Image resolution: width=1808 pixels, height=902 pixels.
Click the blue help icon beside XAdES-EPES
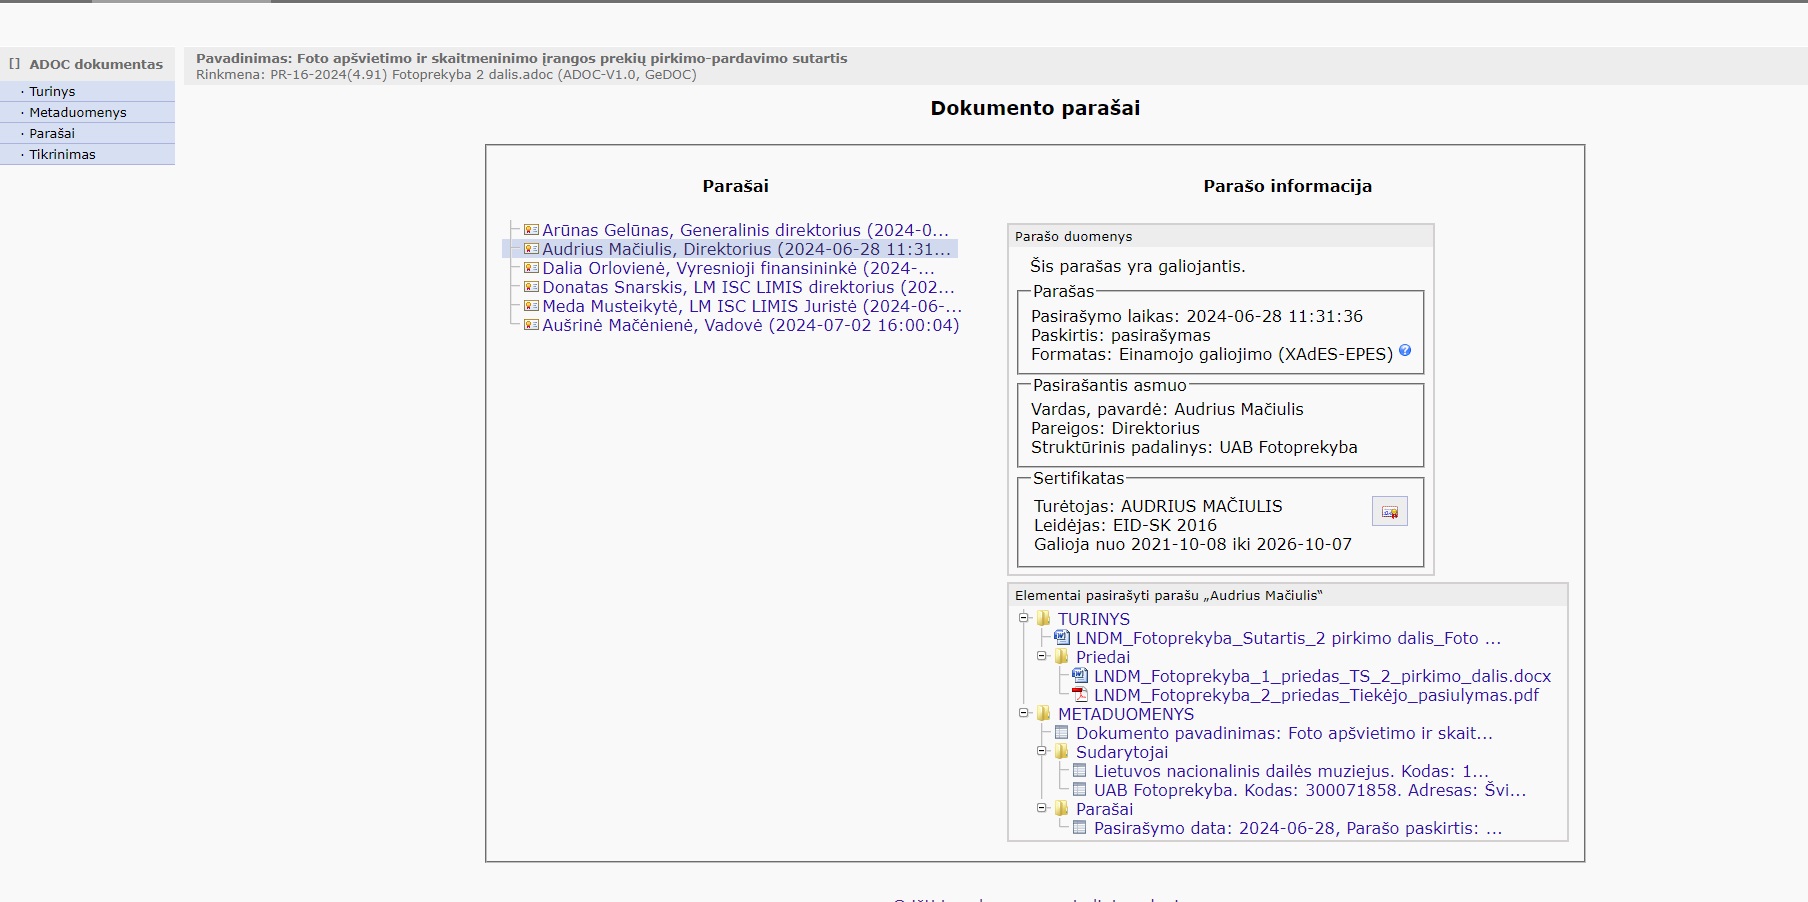[x=1405, y=351]
